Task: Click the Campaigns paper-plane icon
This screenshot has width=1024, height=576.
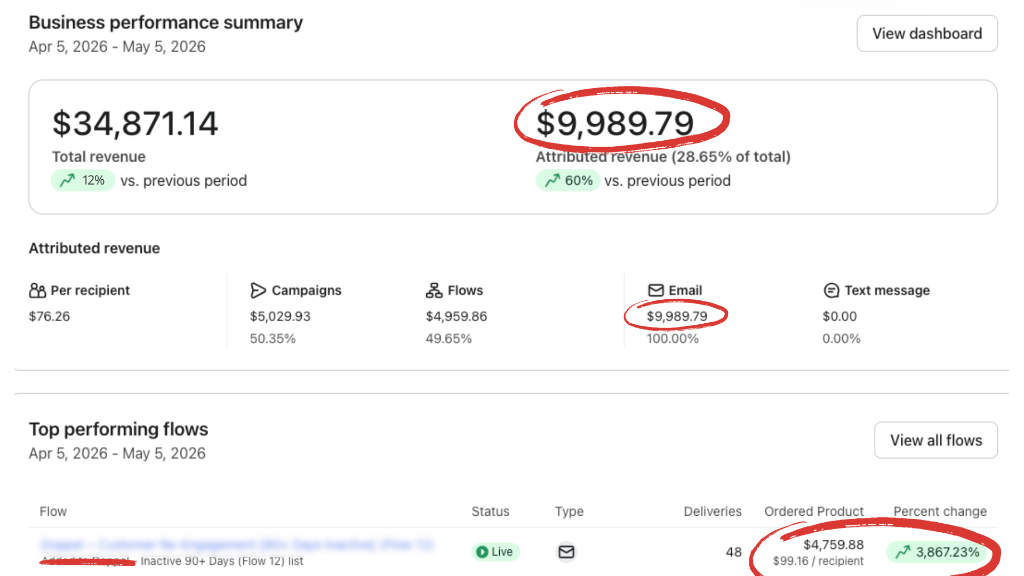Action: click(x=258, y=290)
